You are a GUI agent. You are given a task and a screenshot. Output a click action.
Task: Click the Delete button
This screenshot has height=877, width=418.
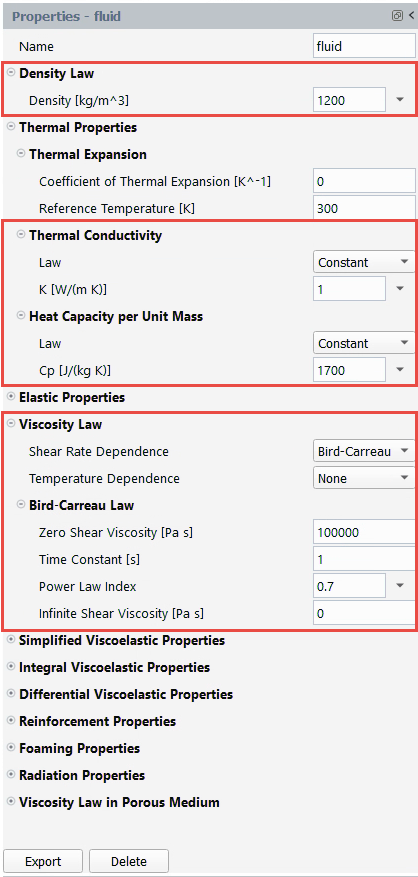tap(129, 861)
